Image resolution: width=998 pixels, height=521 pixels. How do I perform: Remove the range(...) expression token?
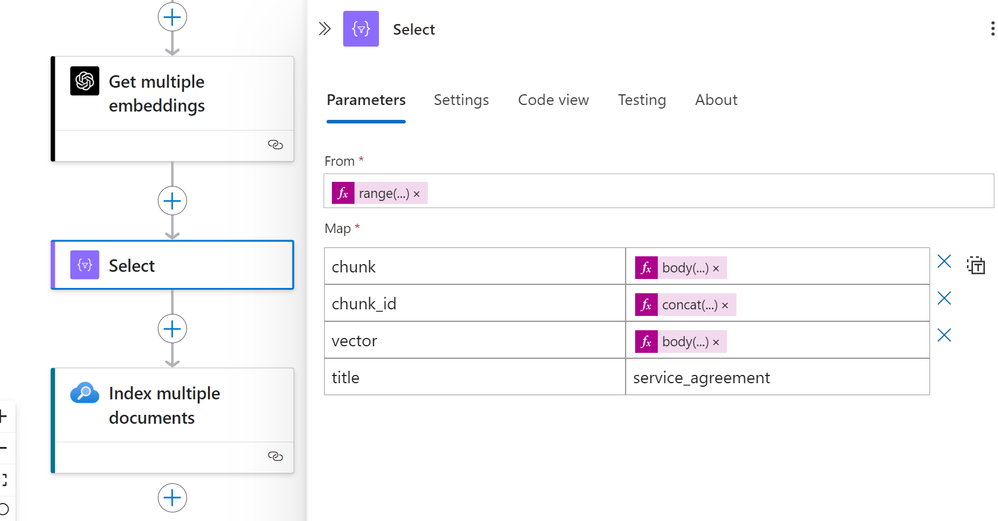pyautogui.click(x=417, y=194)
